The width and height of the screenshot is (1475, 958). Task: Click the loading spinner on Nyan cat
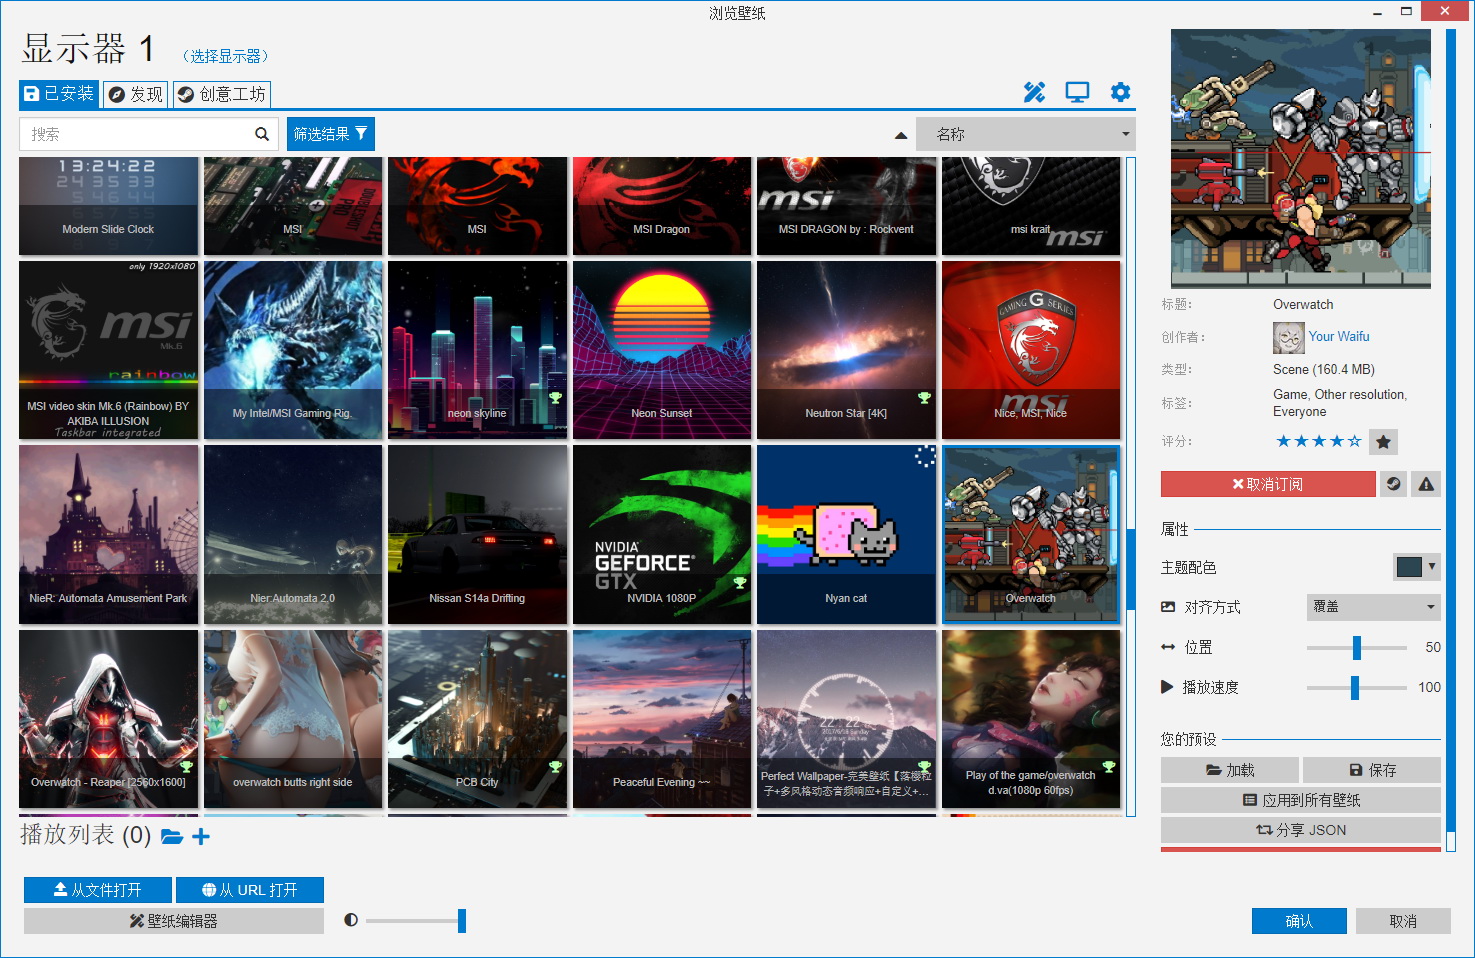(x=925, y=457)
